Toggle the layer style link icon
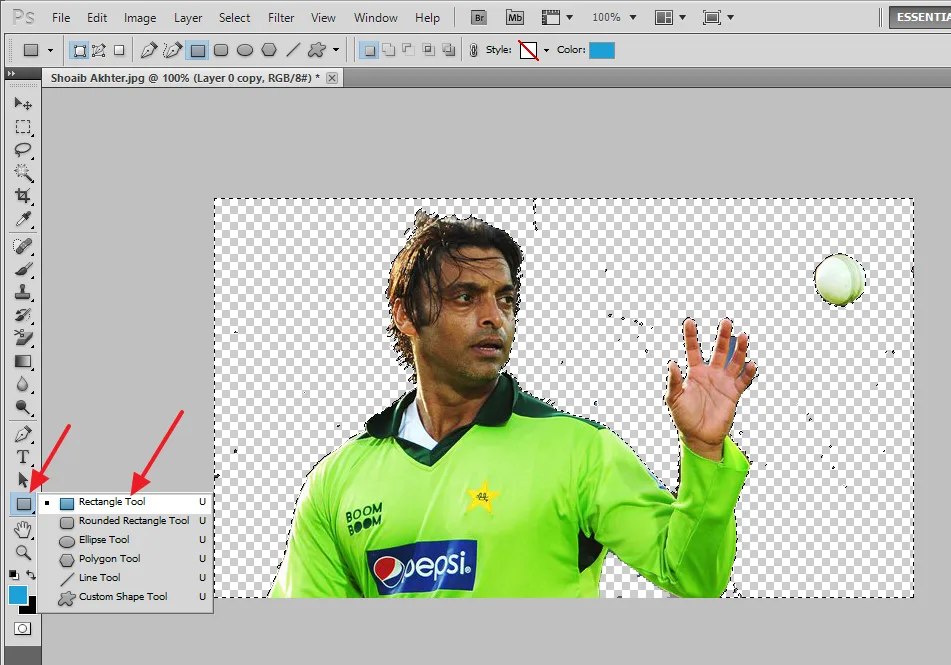The width and height of the screenshot is (951, 665). click(x=474, y=50)
